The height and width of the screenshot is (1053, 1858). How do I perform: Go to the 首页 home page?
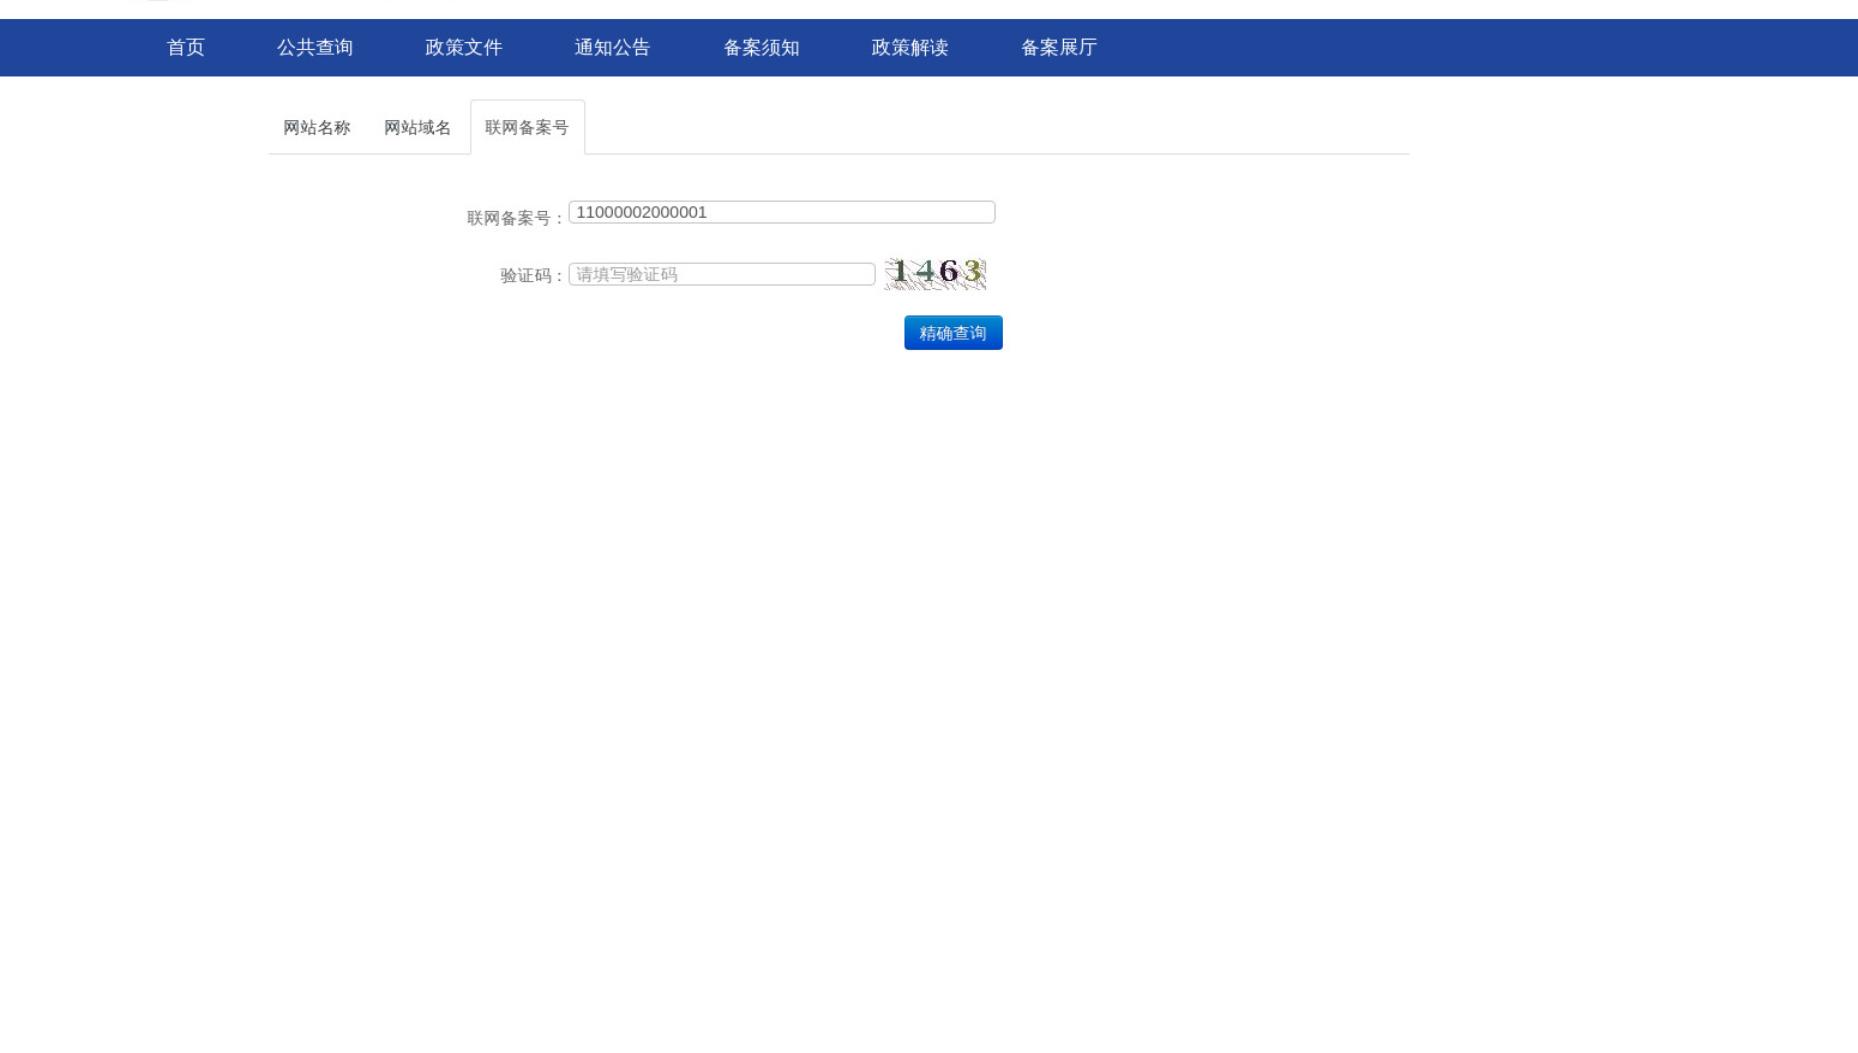pos(185,48)
